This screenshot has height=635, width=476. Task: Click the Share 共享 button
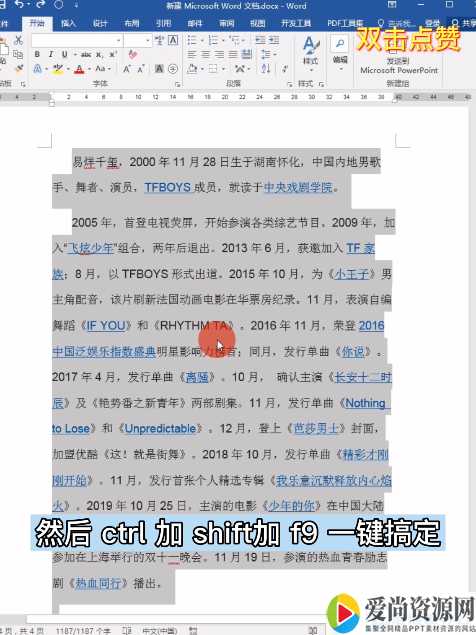tap(463, 23)
